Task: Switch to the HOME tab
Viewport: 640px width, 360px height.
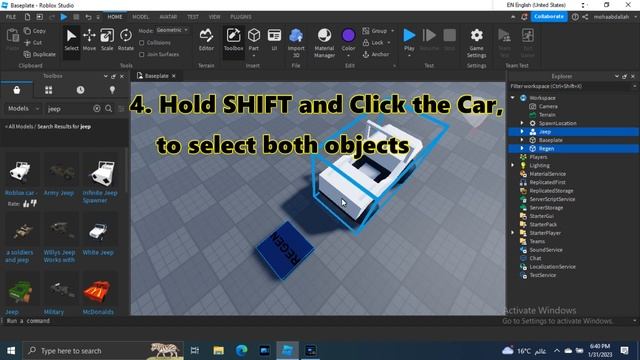Action: tap(115, 17)
